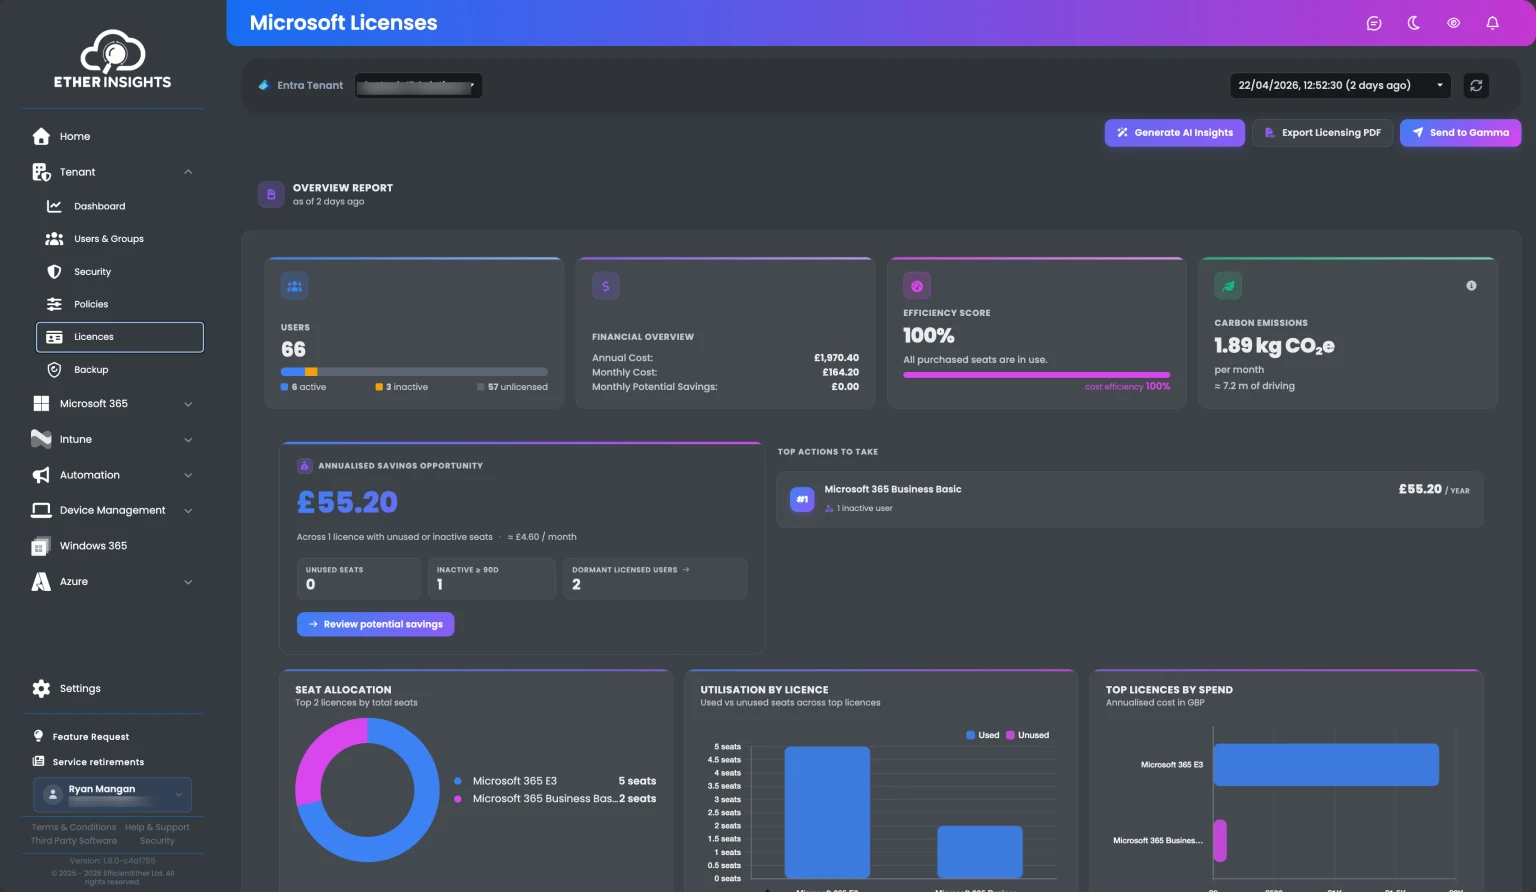Click the Users & Groups people icon
The width and height of the screenshot is (1536, 892).
[54, 239]
